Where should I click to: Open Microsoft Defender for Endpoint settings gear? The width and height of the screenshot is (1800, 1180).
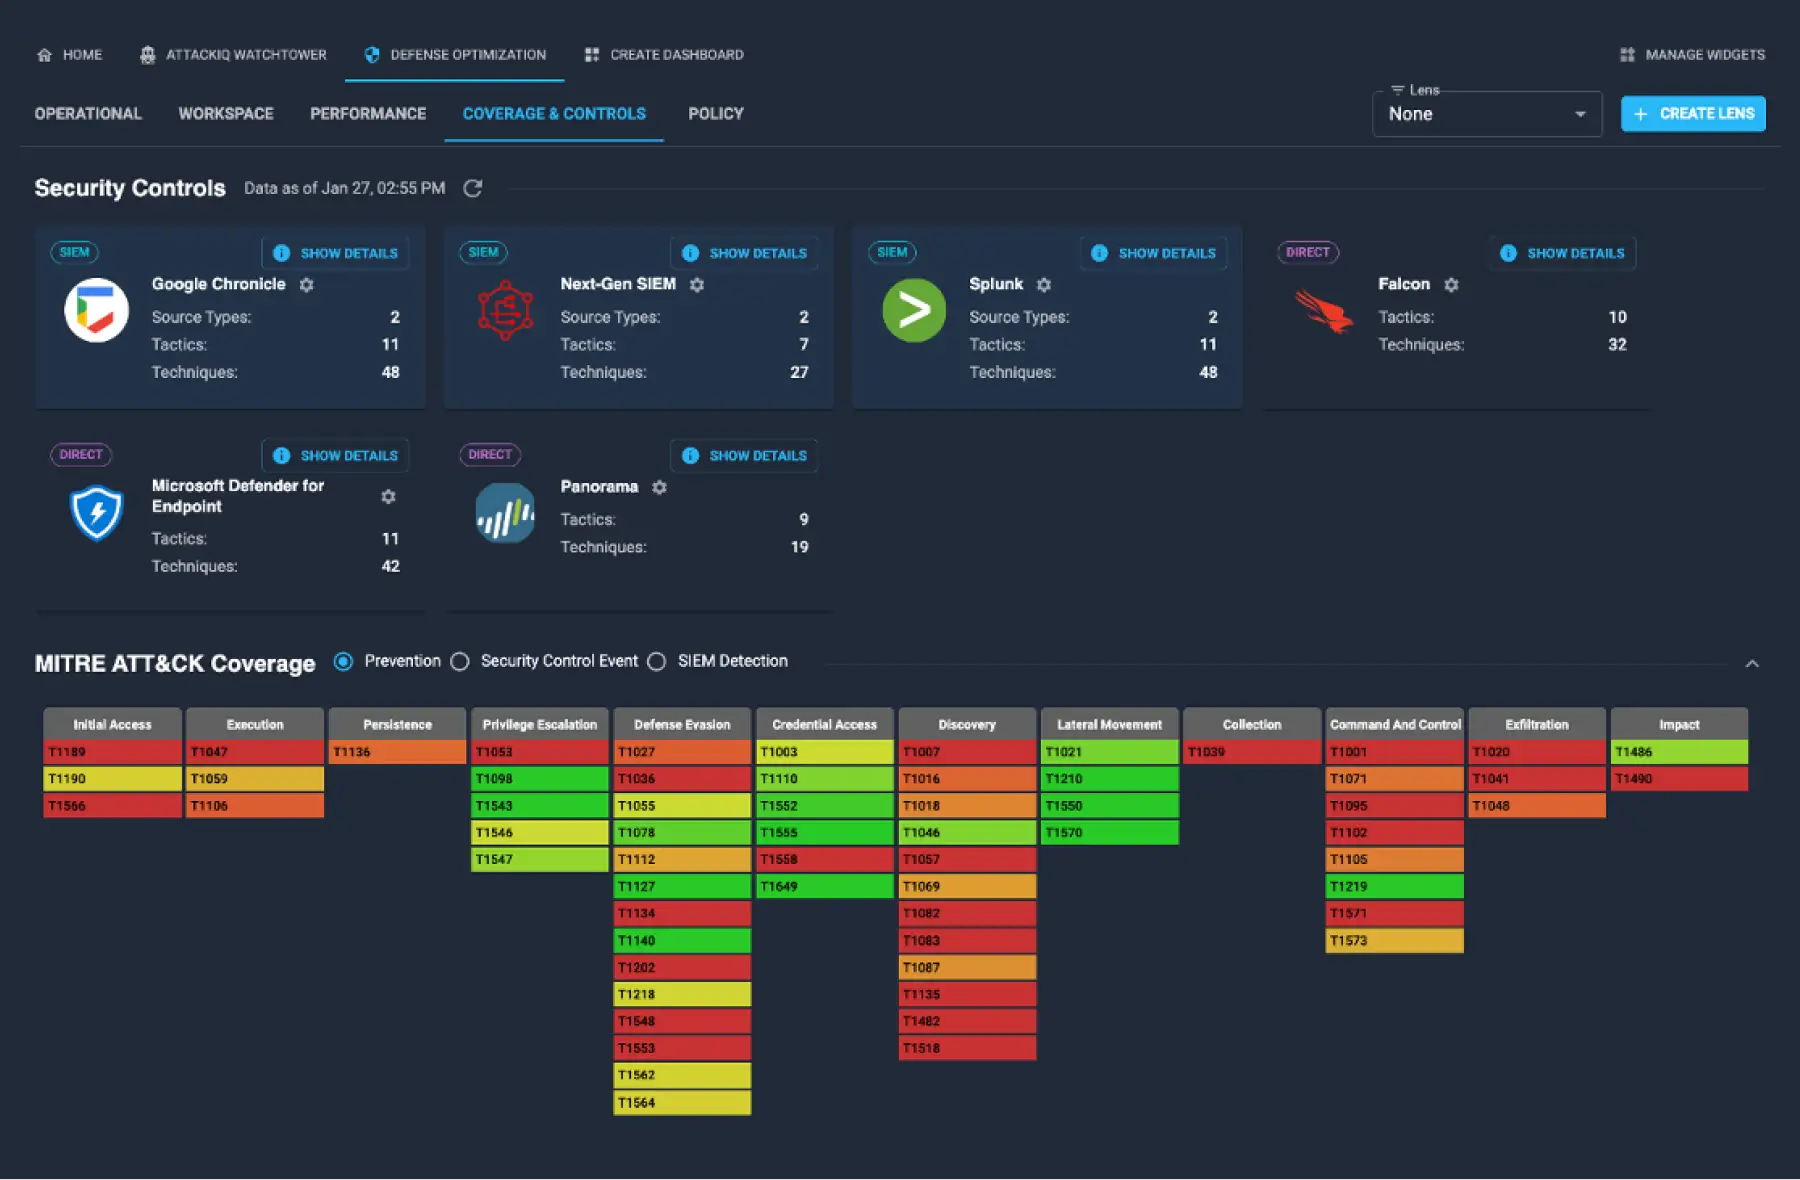[389, 497]
